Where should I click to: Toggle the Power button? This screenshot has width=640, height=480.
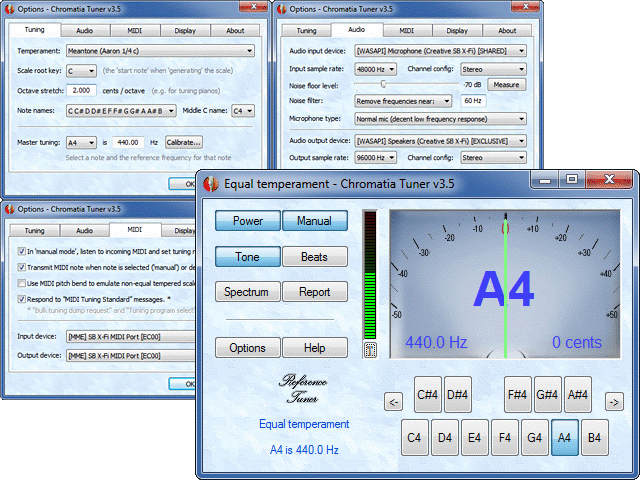tap(248, 221)
